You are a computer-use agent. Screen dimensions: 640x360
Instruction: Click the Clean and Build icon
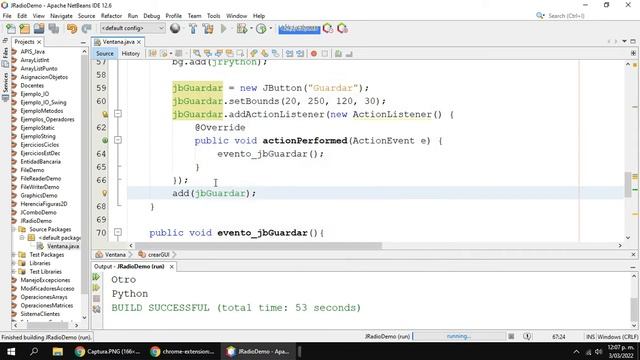click(x=208, y=29)
